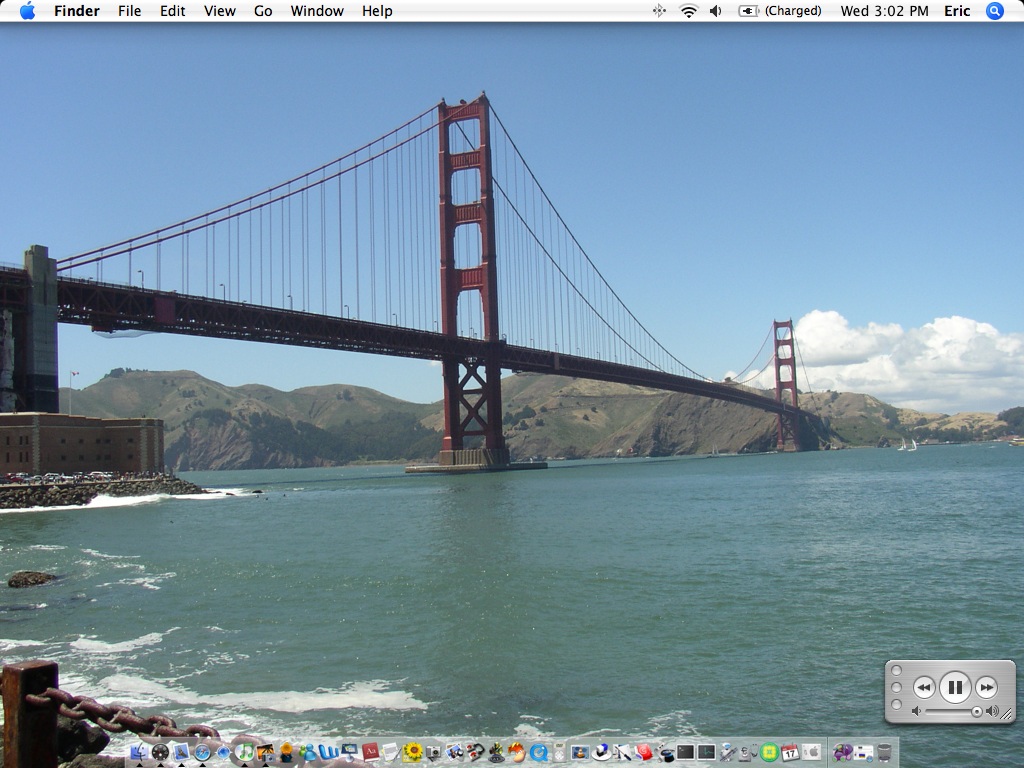
Task: Open the Go menu
Action: pyautogui.click(x=263, y=10)
